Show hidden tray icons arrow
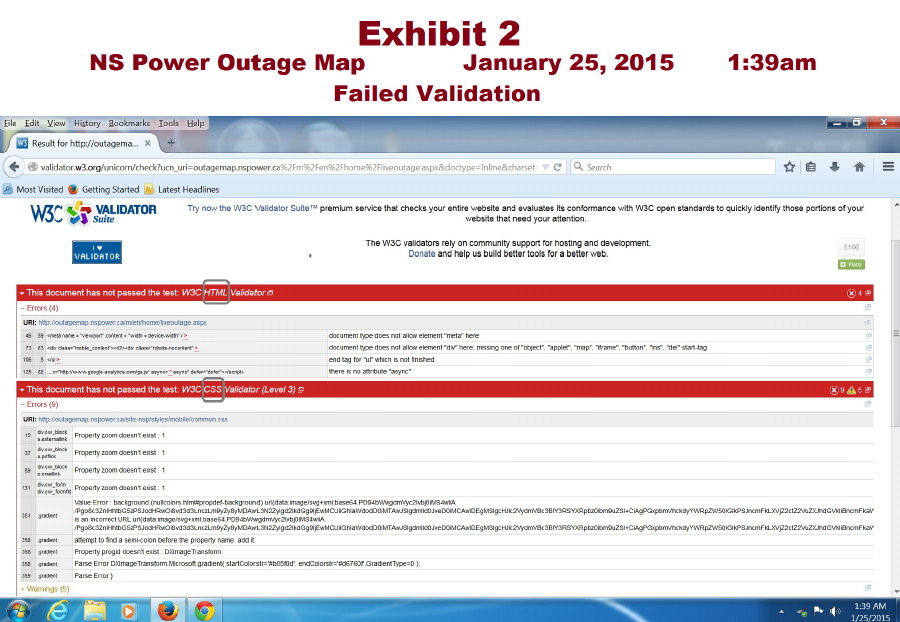Image resolution: width=900 pixels, height=622 pixels. click(781, 612)
